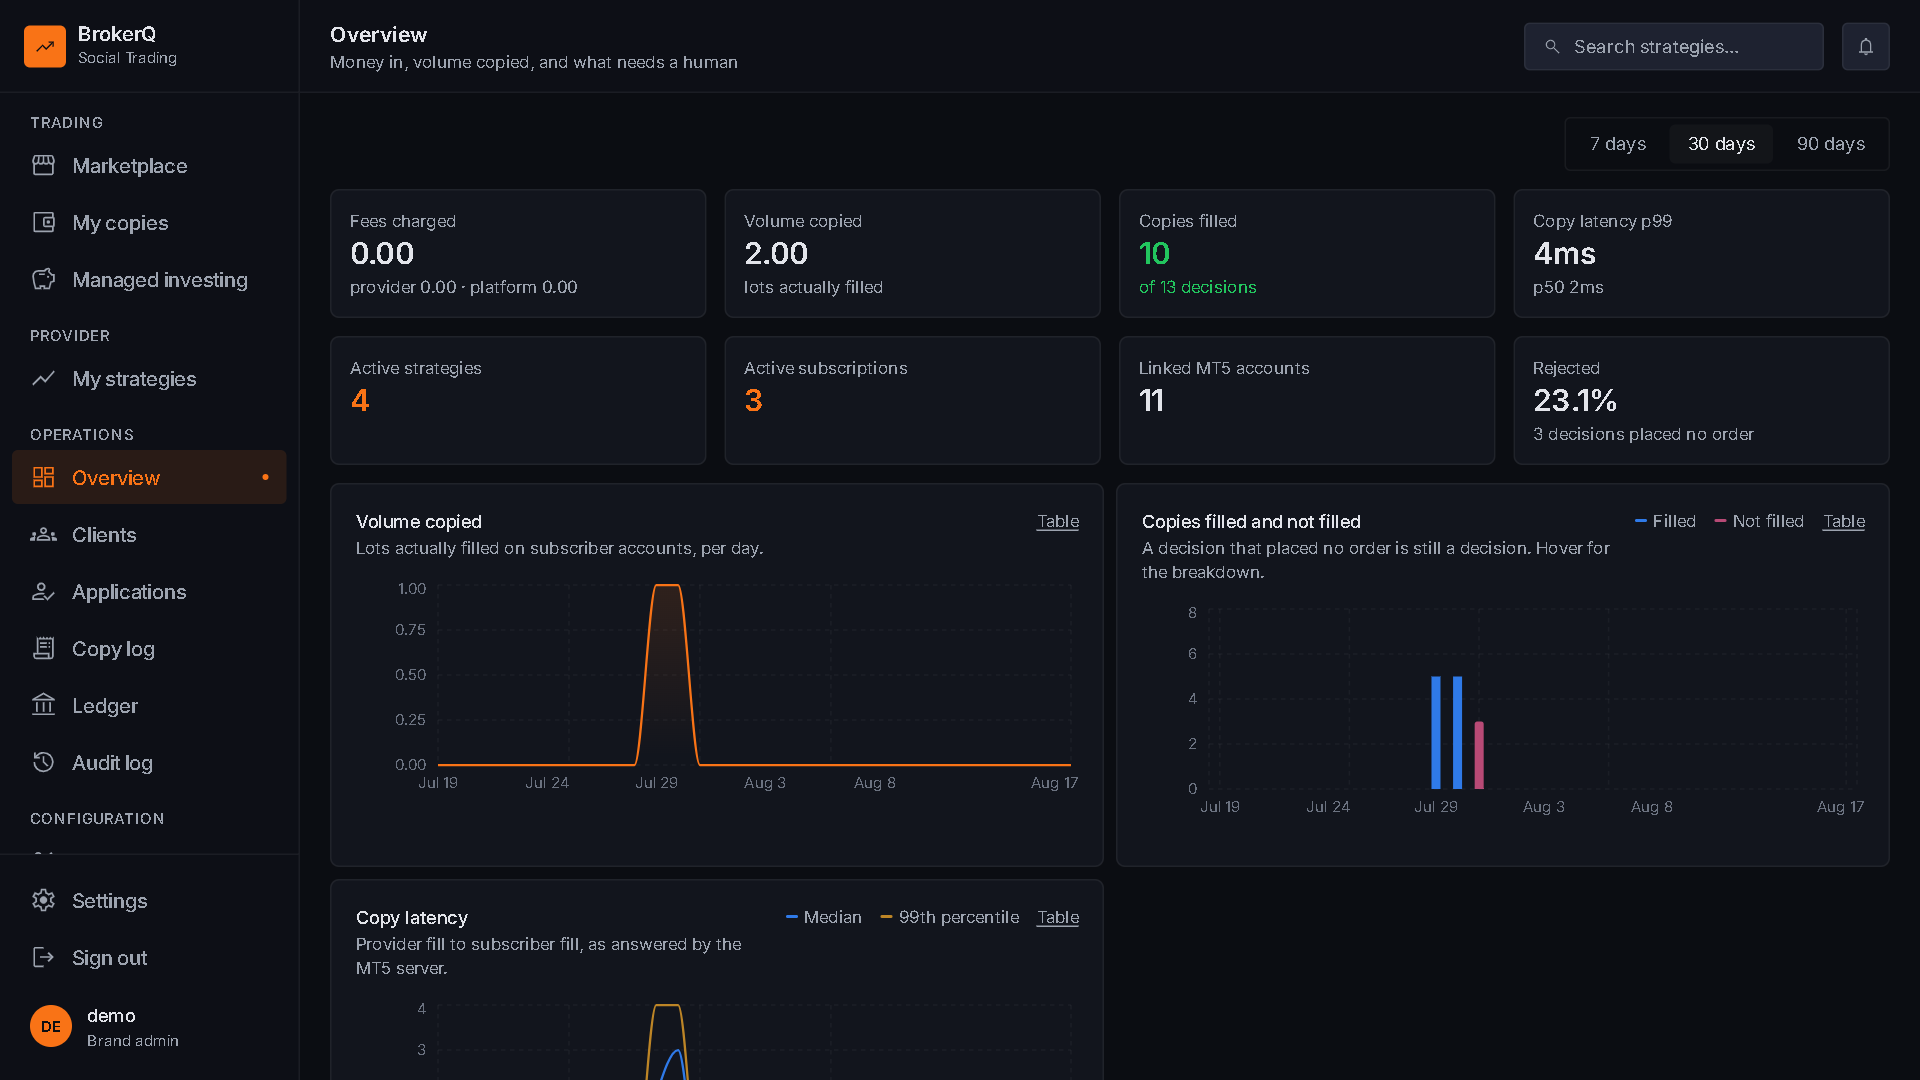Click the Overview grid icon
The image size is (1920, 1080).
43,477
